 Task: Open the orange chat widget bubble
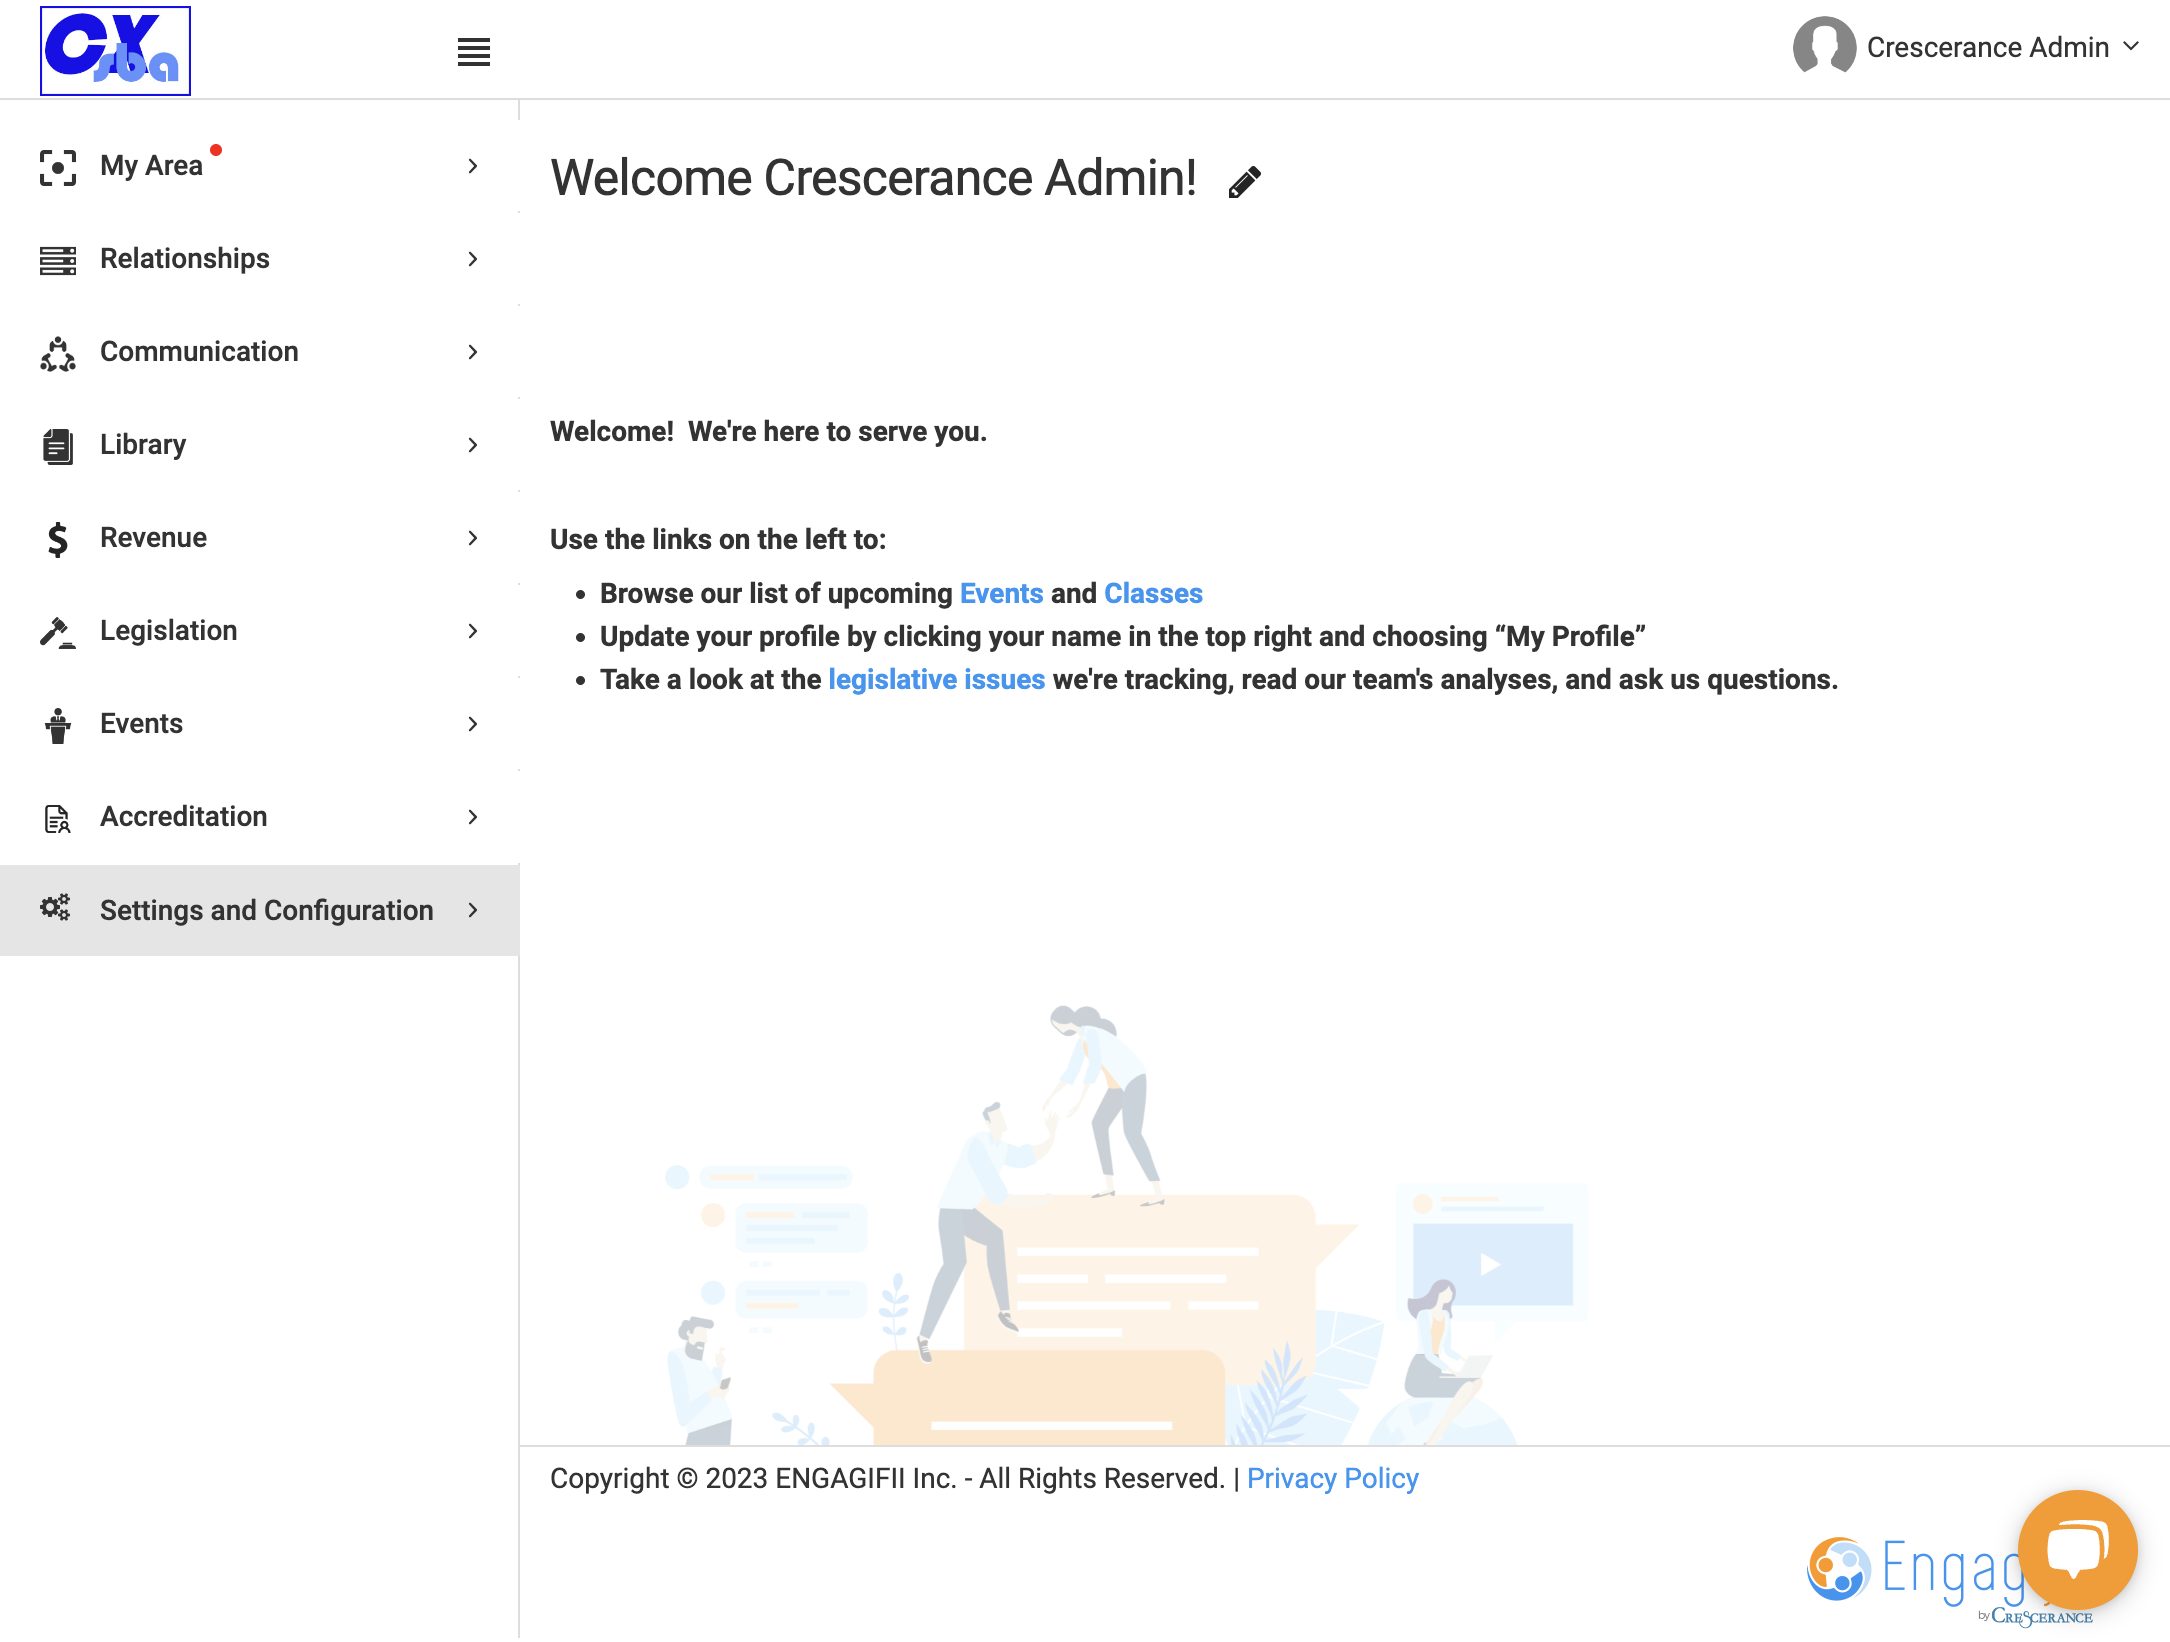pyautogui.click(x=2077, y=1549)
